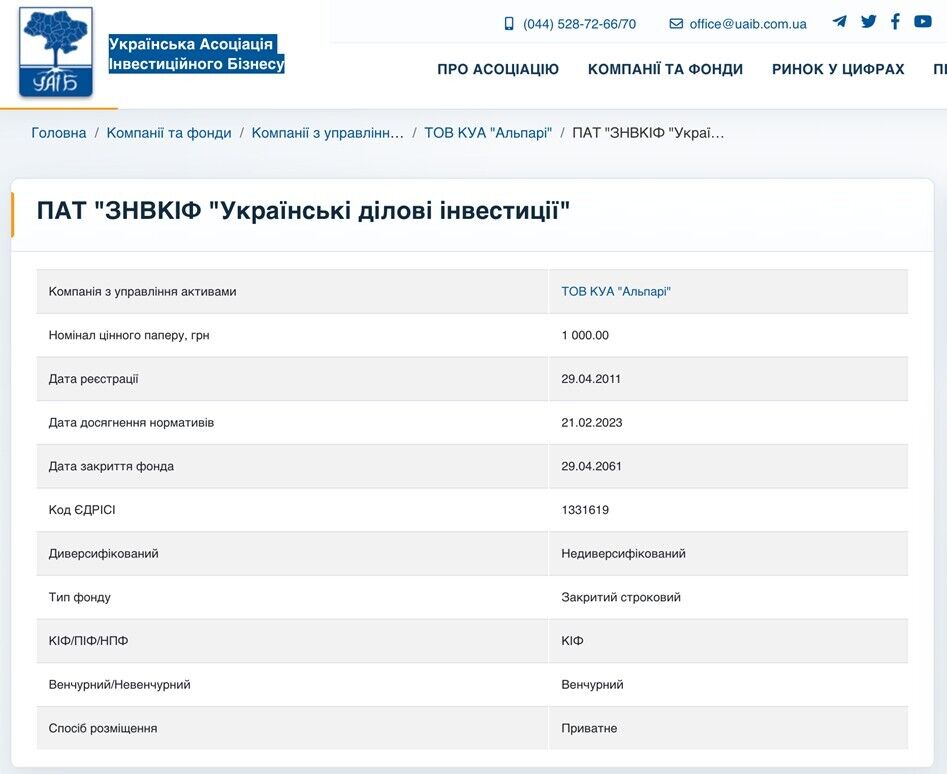Open the РИНОК У ЦИФРАХ menu
The height and width of the screenshot is (774, 947).
tap(838, 69)
